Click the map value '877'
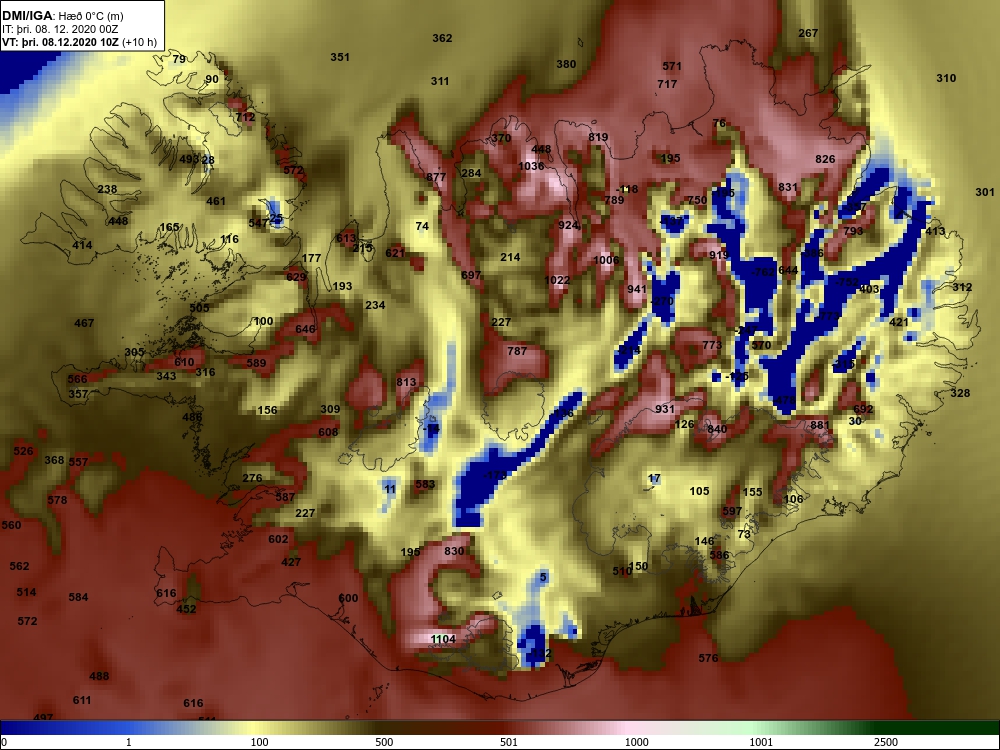Image resolution: width=1000 pixels, height=750 pixels. pos(436,177)
